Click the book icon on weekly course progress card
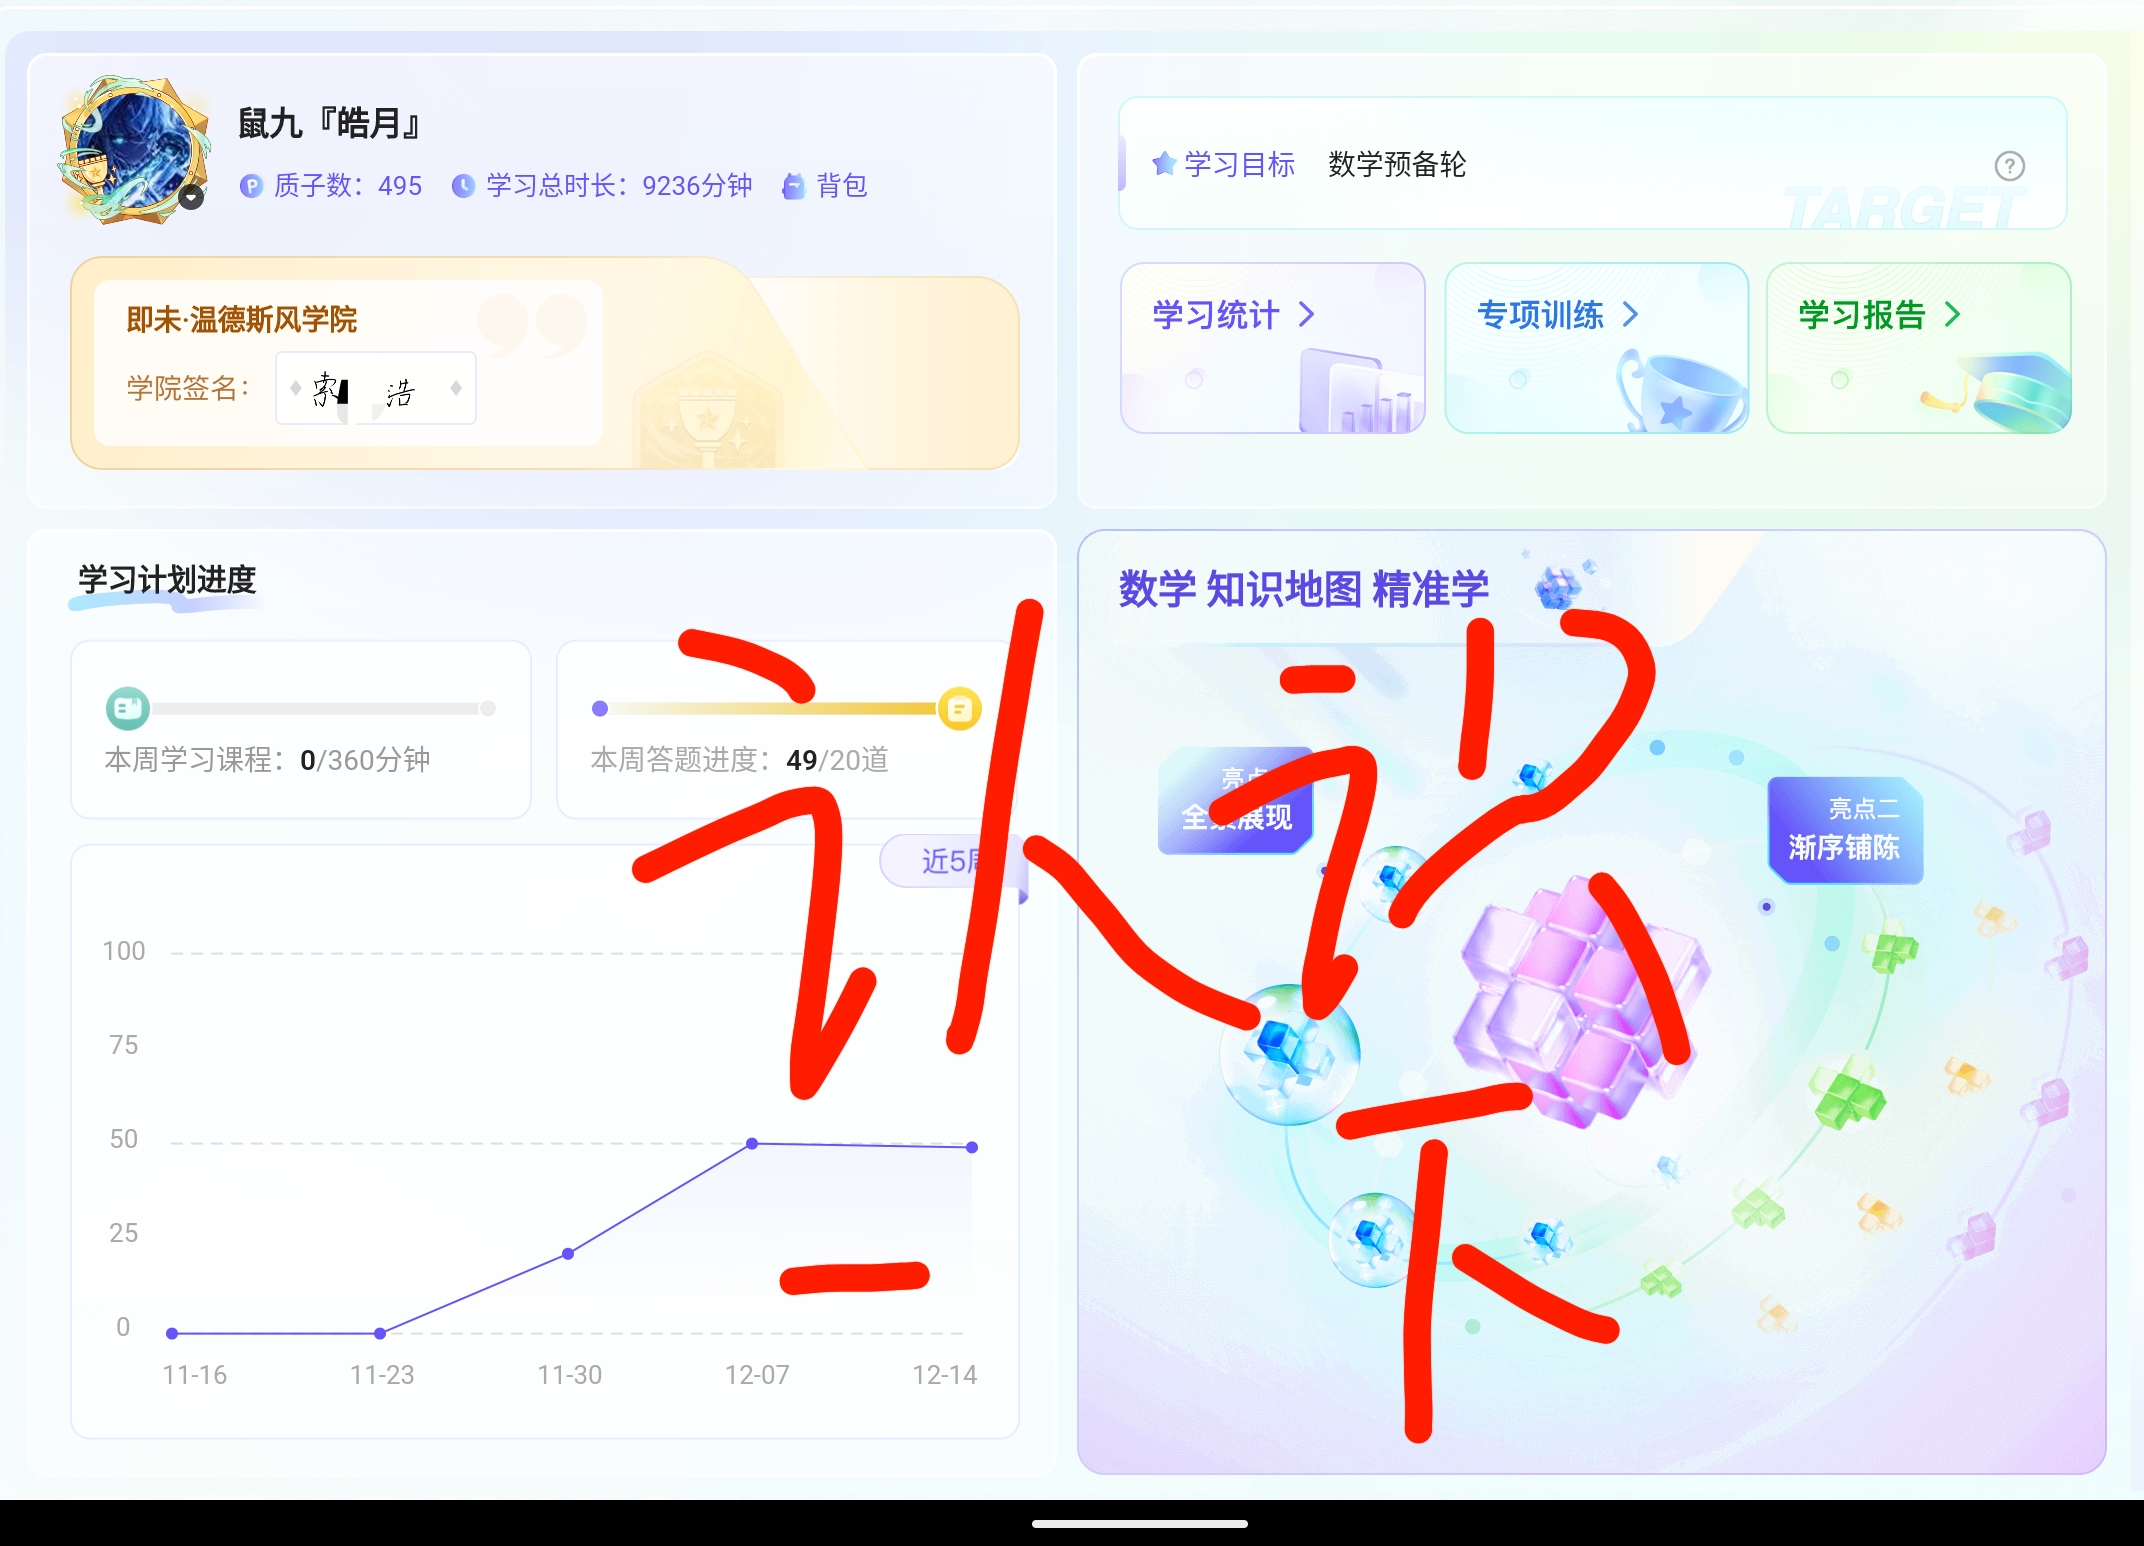Viewport: 2144px width, 1546px height. [x=128, y=708]
